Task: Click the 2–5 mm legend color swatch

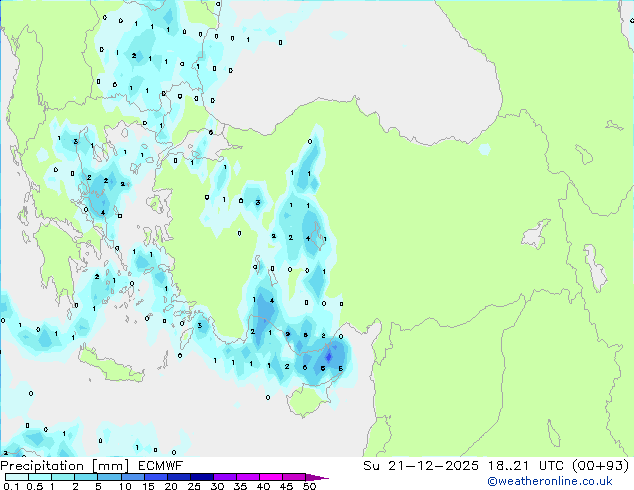Action: click(86, 477)
